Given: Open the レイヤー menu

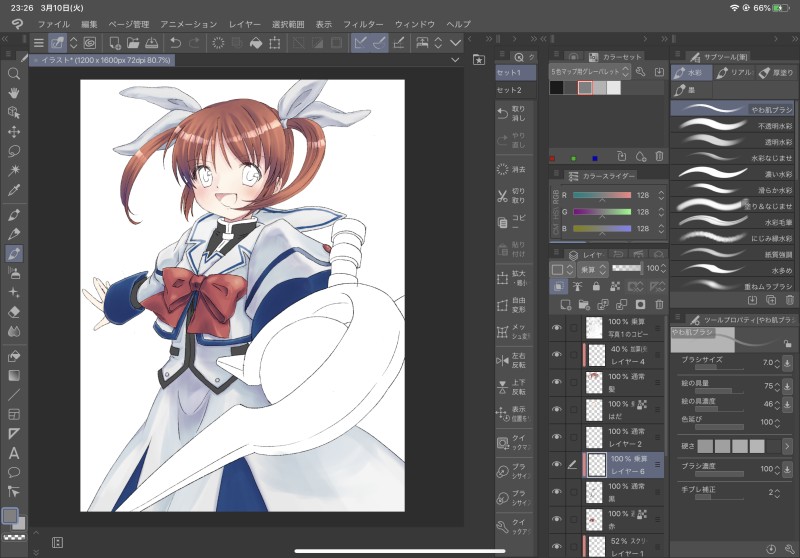Looking at the screenshot, I should click(244, 24).
